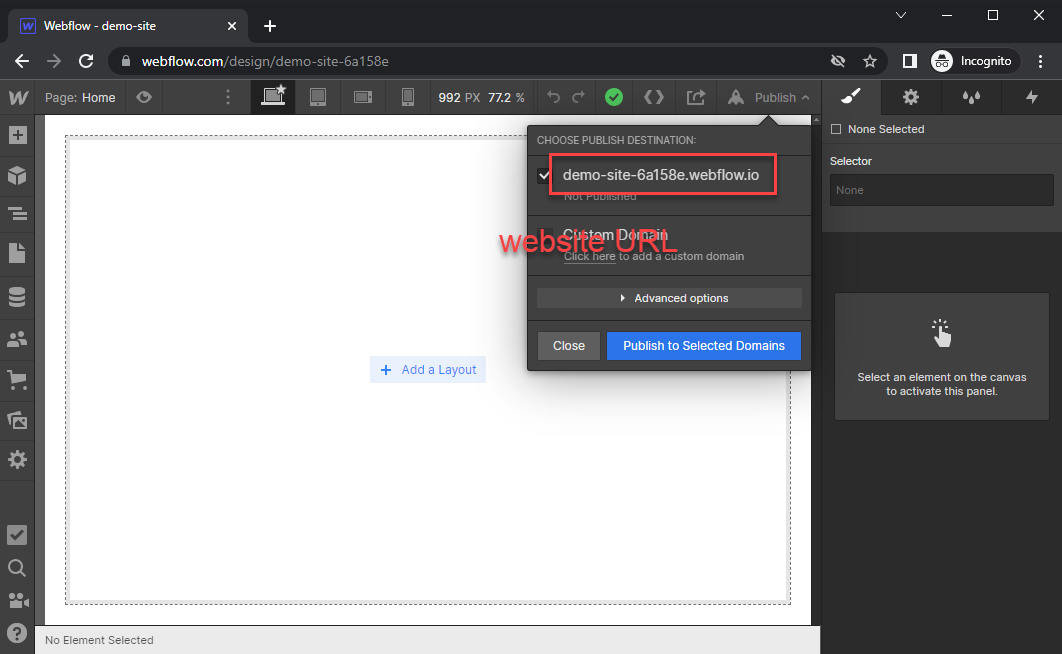Toggle the browser side panel

point(910,61)
